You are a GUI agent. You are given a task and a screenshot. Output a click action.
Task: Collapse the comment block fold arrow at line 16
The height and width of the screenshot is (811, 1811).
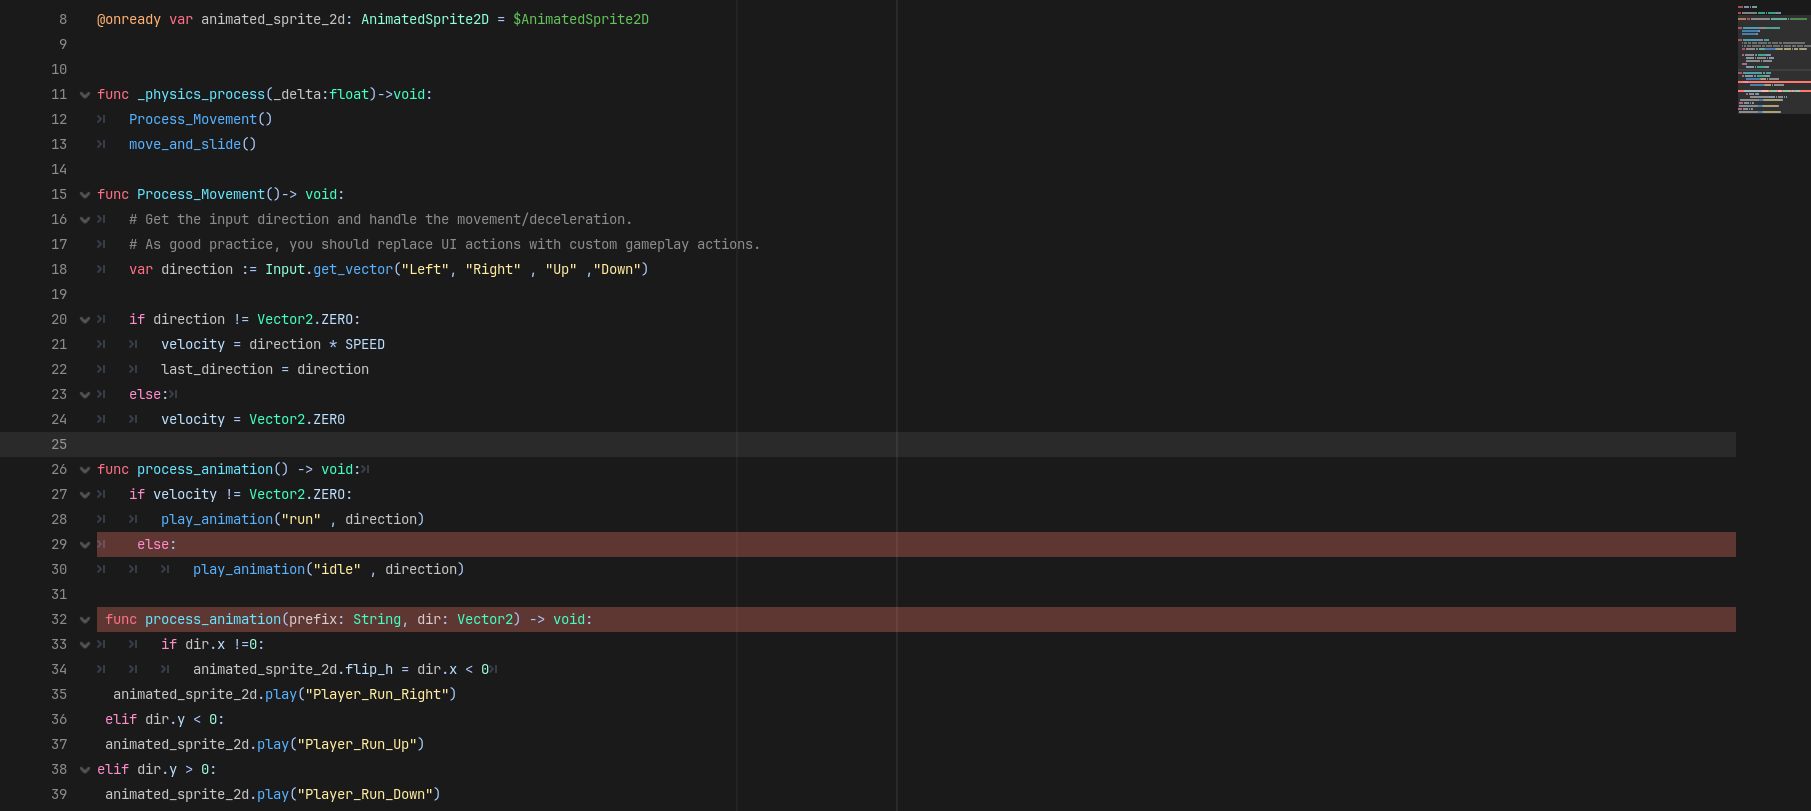click(x=85, y=220)
